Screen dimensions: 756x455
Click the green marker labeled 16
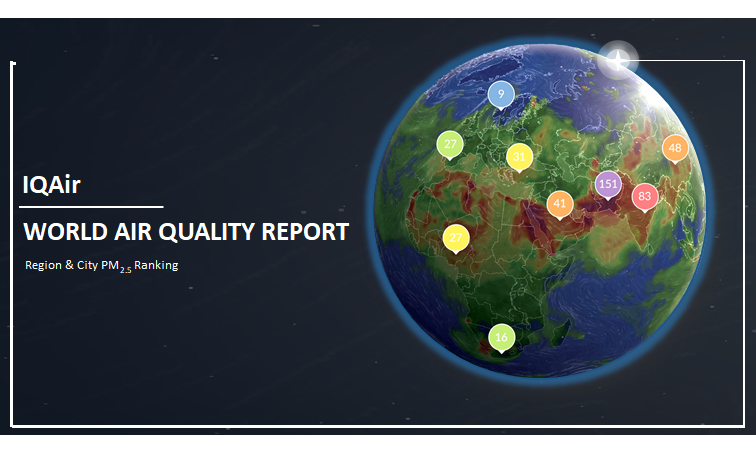coord(501,337)
